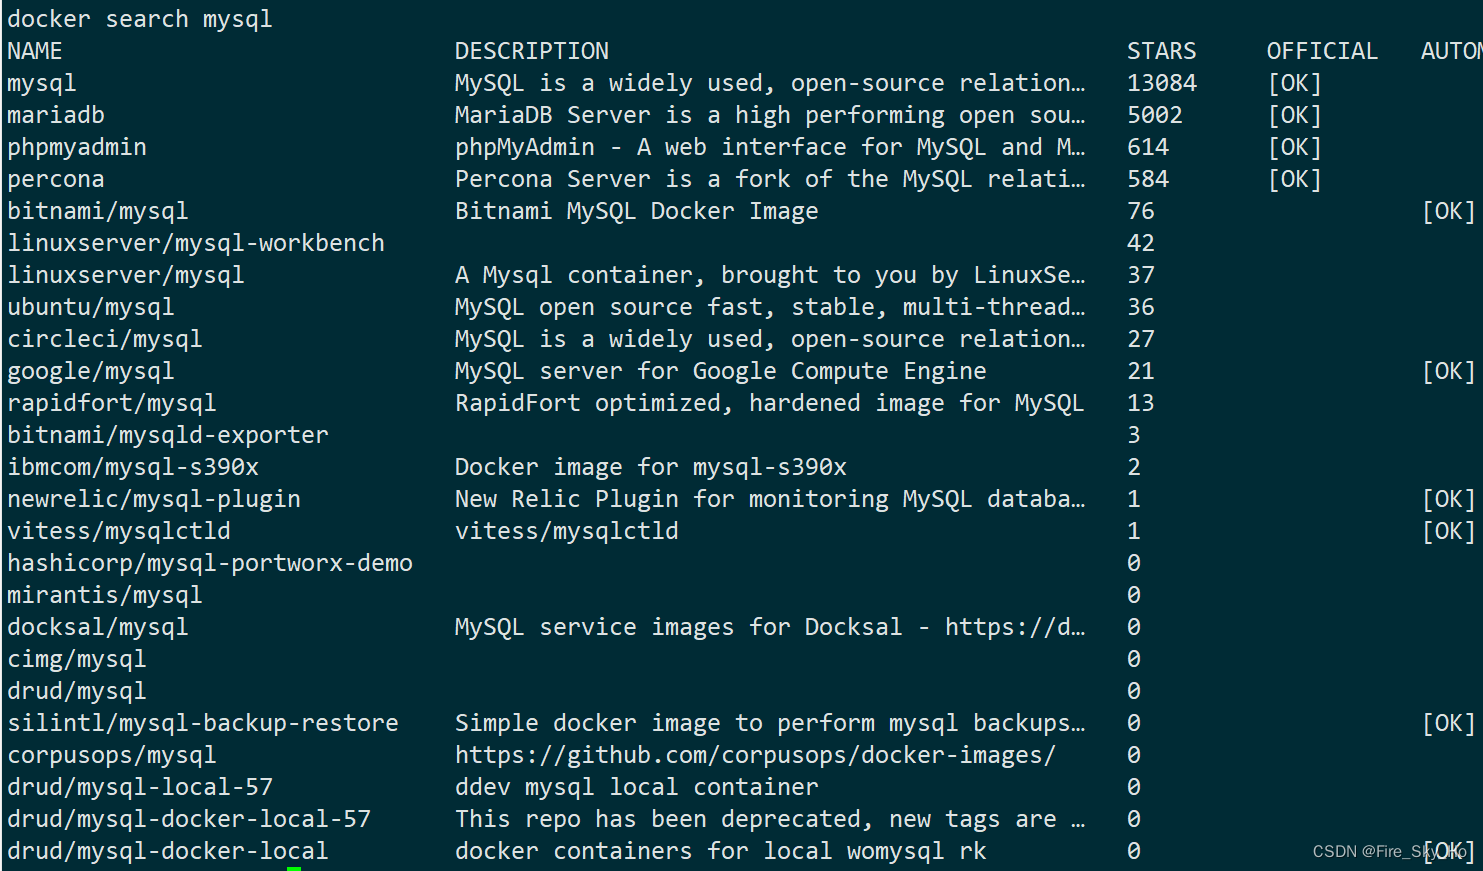The image size is (1483, 871).
Task: Click 'bitnami/mysql' image name
Action: coord(98,211)
